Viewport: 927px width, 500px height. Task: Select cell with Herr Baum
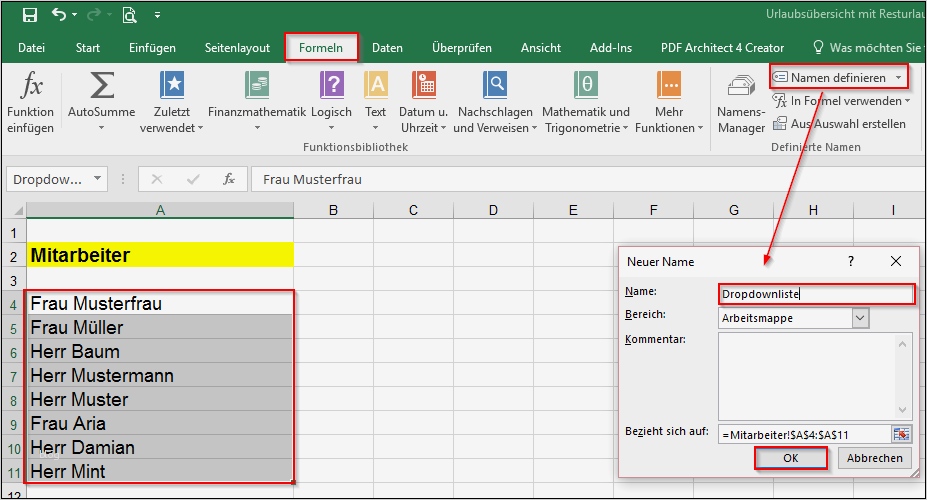click(x=160, y=352)
